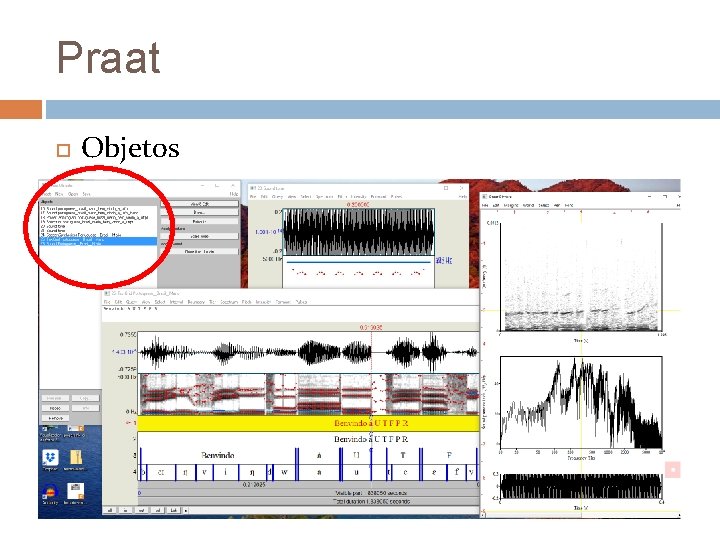Click the spectrogram pane in TextGrid editor
The height and width of the screenshot is (540, 720).
click(x=308, y=394)
